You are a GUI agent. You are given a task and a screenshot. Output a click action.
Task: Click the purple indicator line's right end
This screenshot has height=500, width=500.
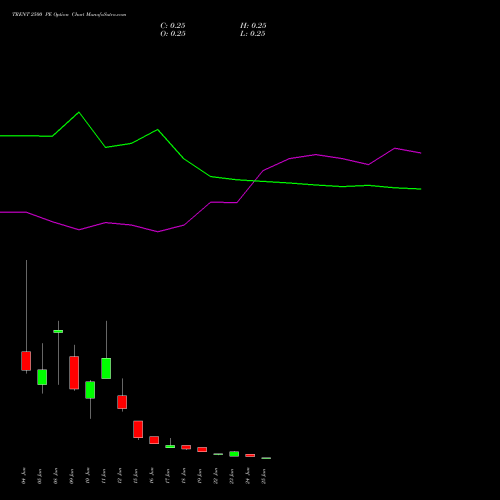[x=420, y=153]
